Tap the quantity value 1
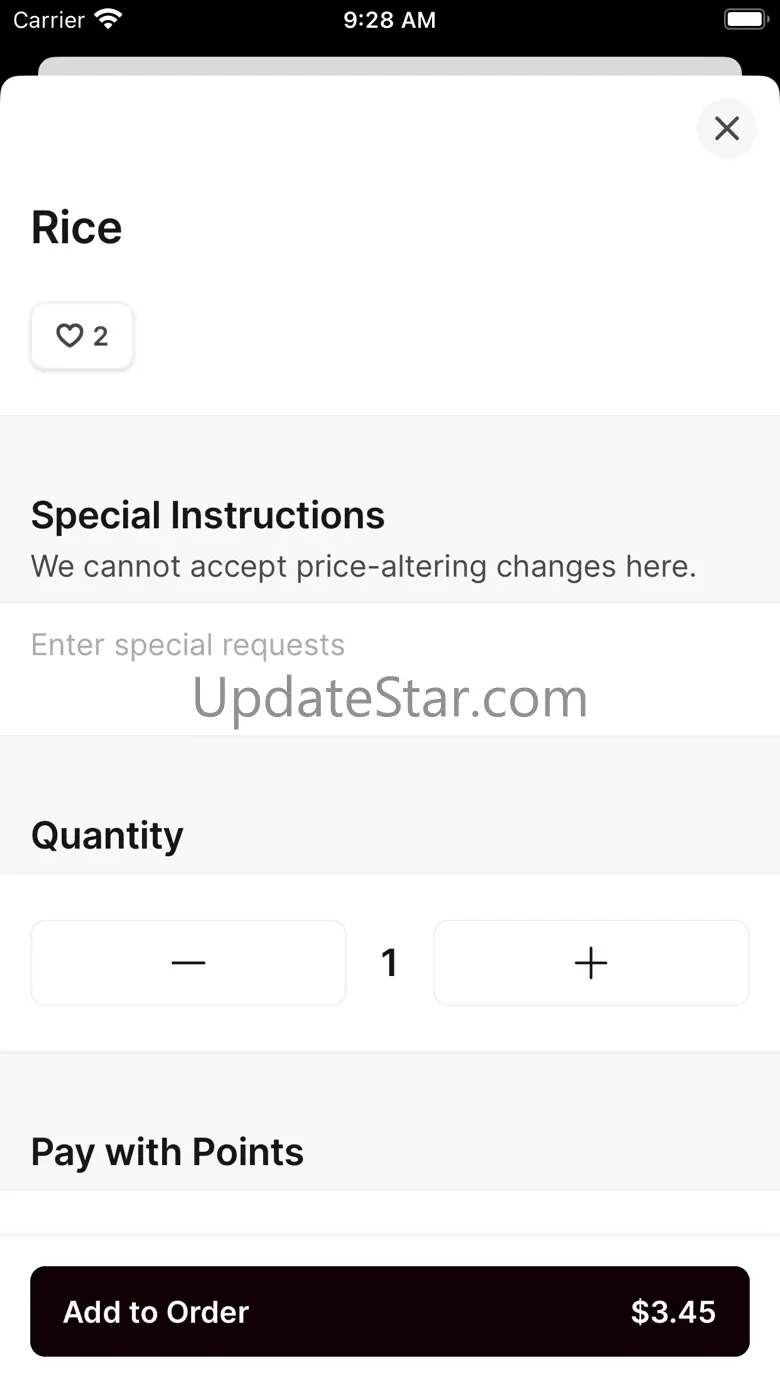The height and width of the screenshot is (1387, 780). 389,963
